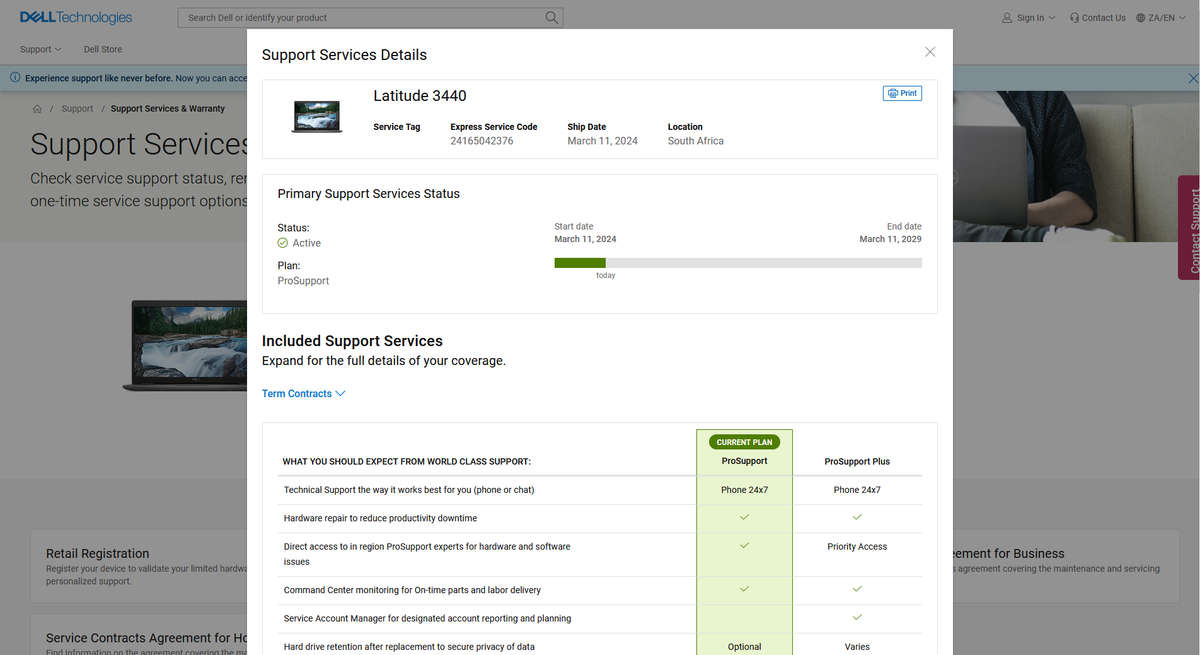
Task: Close the Support Services Details dialog
Action: point(930,52)
